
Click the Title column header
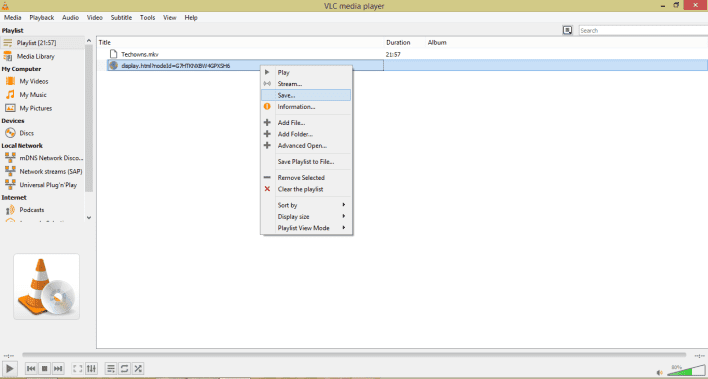[240, 42]
